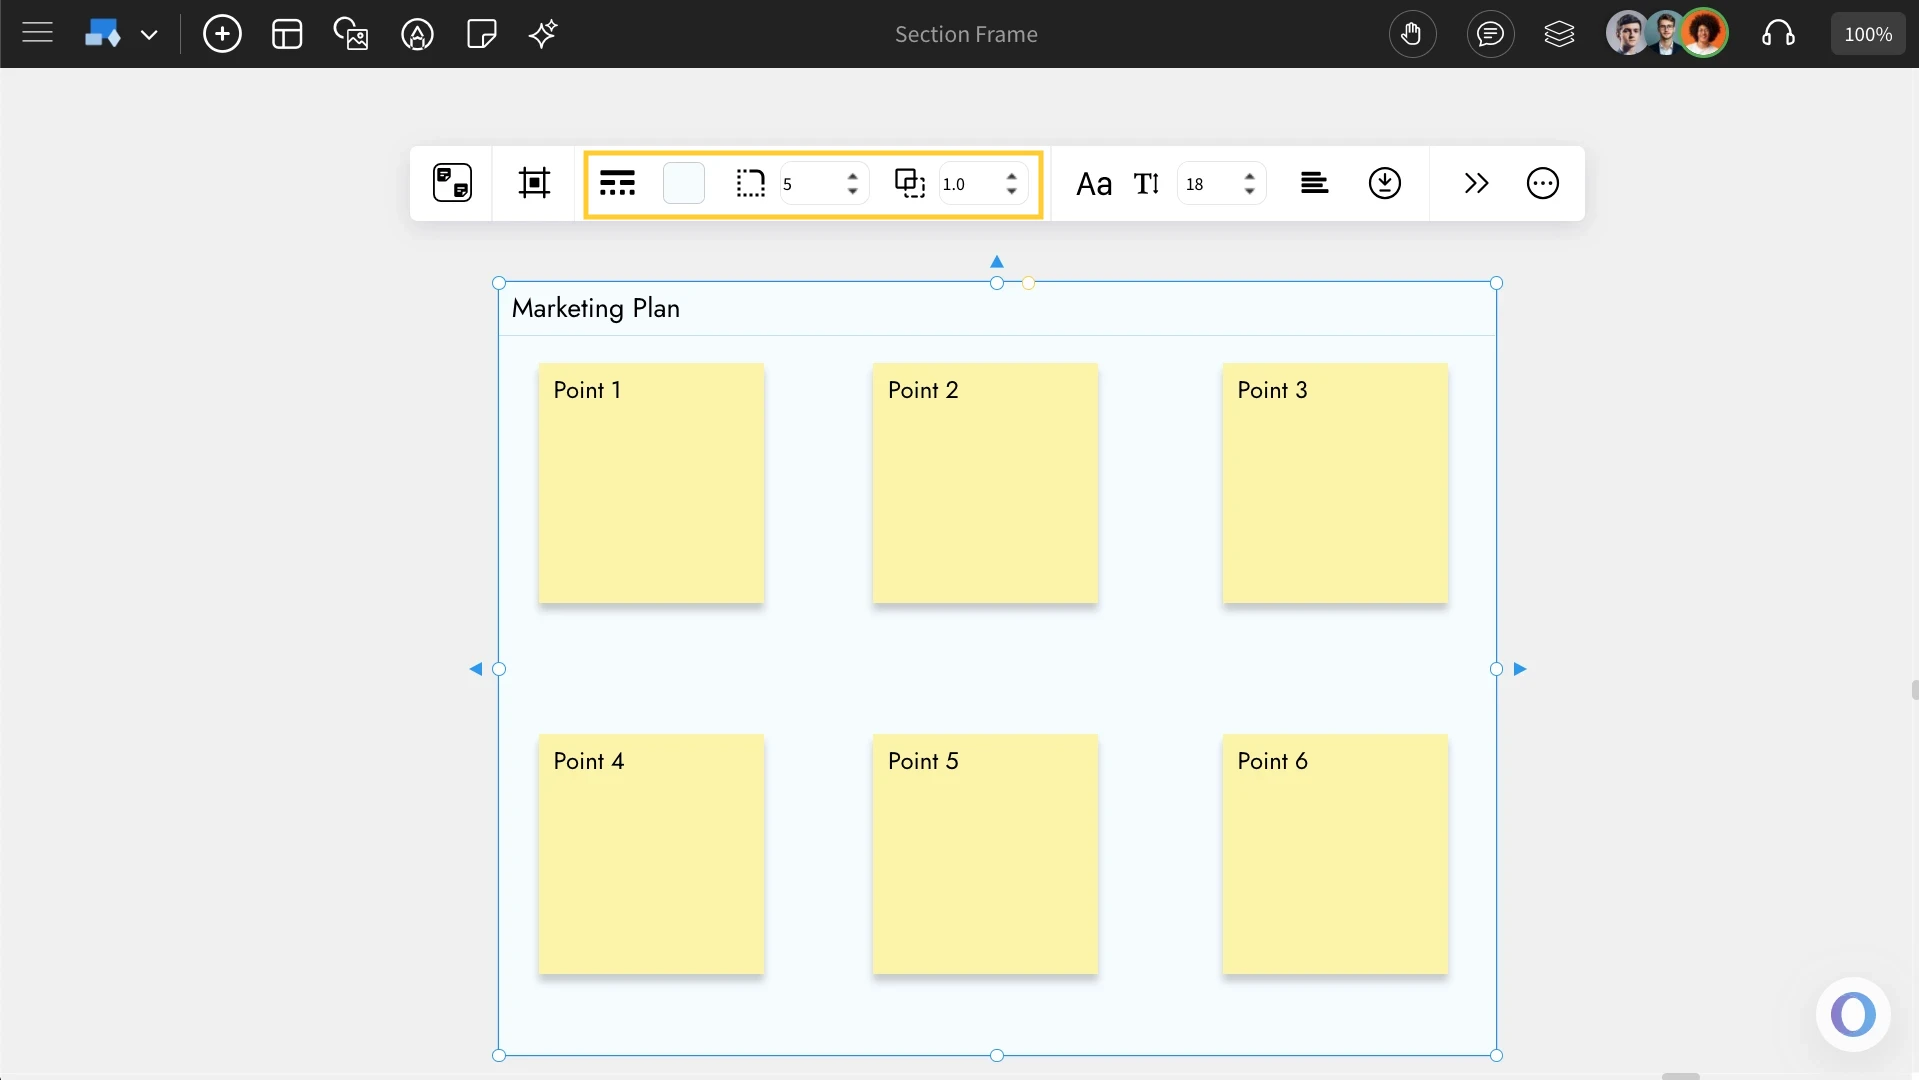The height and width of the screenshot is (1080, 1919).
Task: Open the templates tool
Action: click(x=287, y=33)
